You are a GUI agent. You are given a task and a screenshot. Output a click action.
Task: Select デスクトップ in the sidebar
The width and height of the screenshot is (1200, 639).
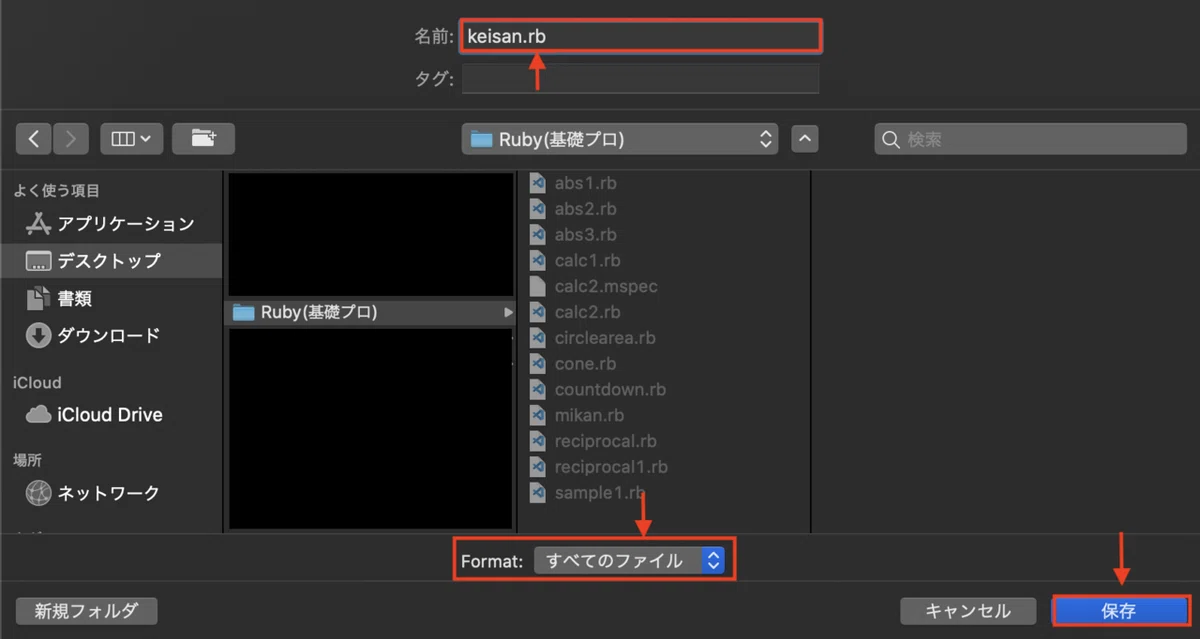[110, 261]
